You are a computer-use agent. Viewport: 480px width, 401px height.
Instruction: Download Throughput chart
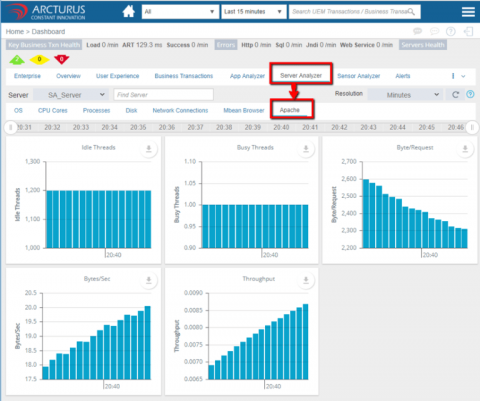(x=306, y=280)
